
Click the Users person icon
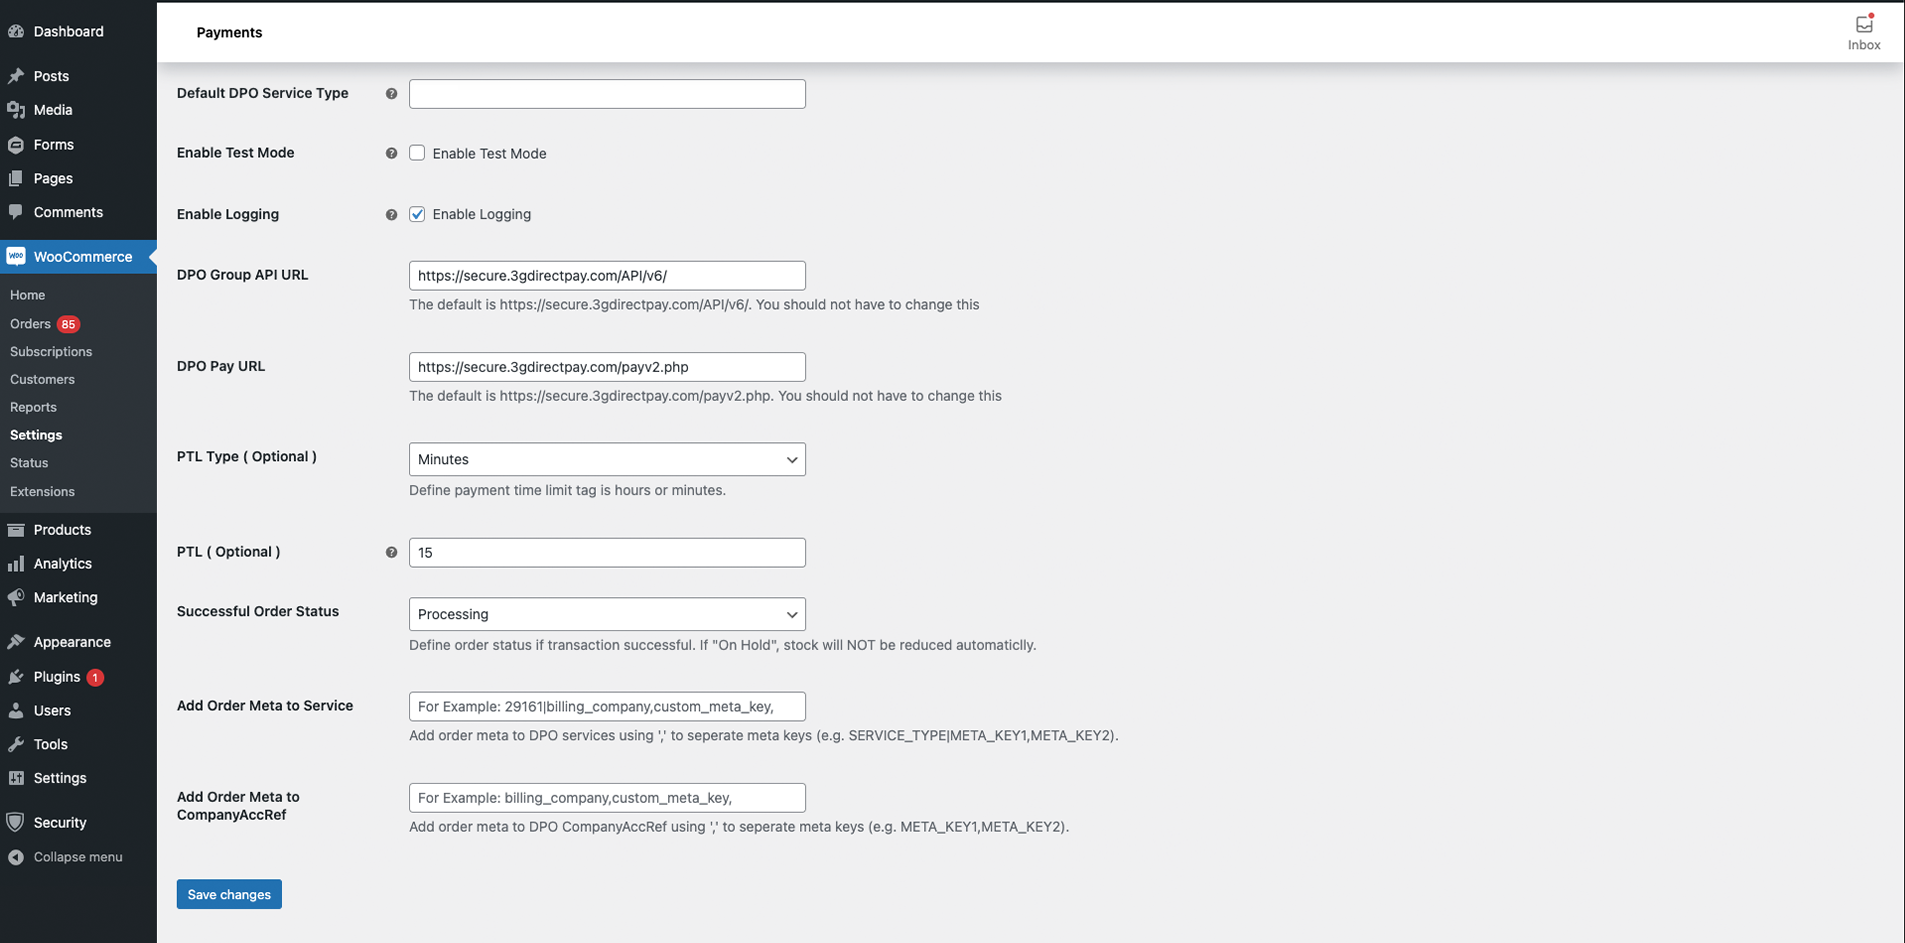coord(16,711)
